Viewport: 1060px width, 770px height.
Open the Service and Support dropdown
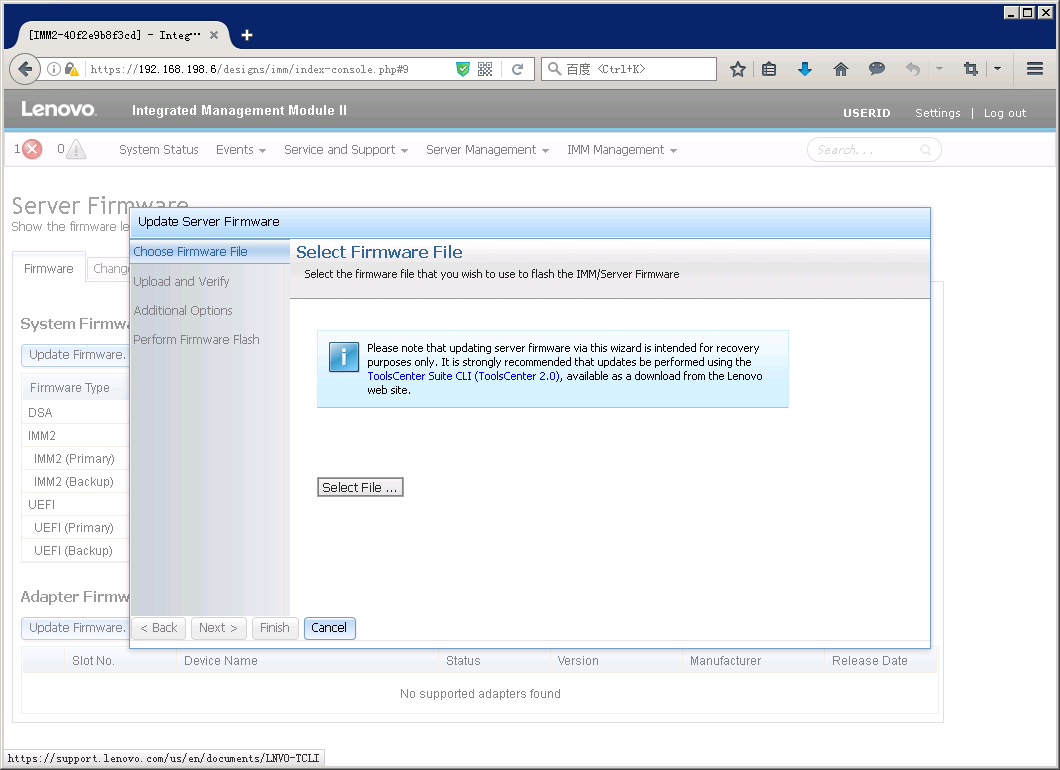(345, 150)
